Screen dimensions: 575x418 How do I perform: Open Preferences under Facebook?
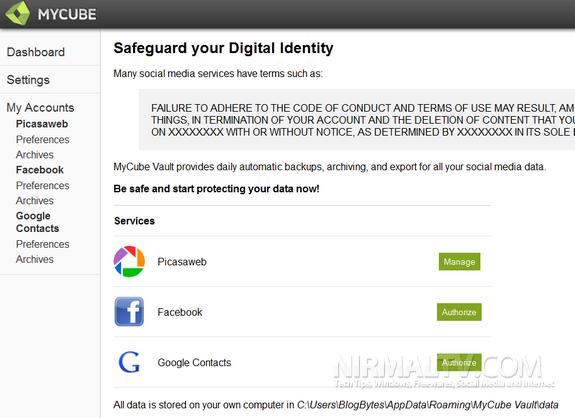tap(43, 186)
